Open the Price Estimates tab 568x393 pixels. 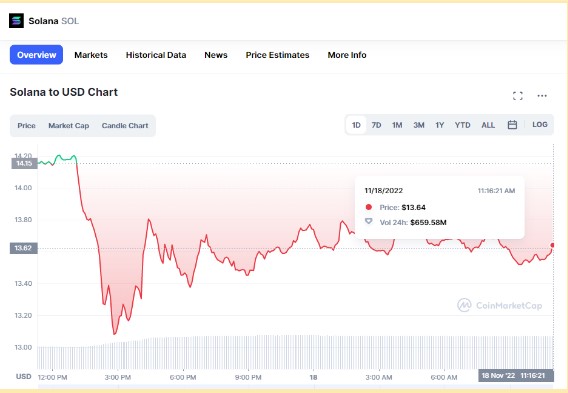coord(277,55)
